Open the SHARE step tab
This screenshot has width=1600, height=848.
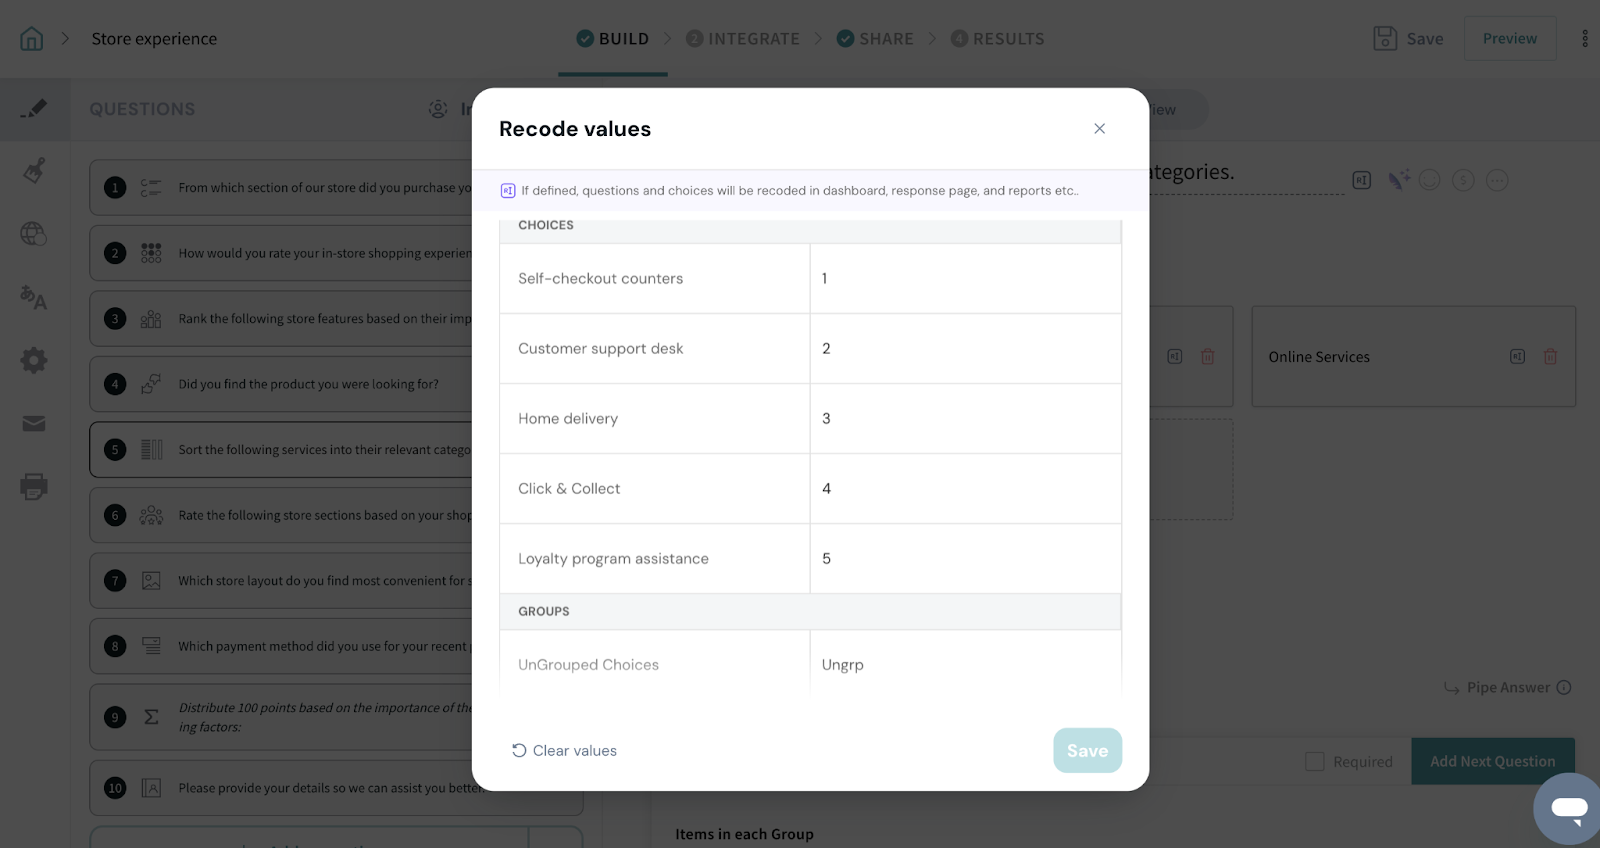click(x=875, y=39)
